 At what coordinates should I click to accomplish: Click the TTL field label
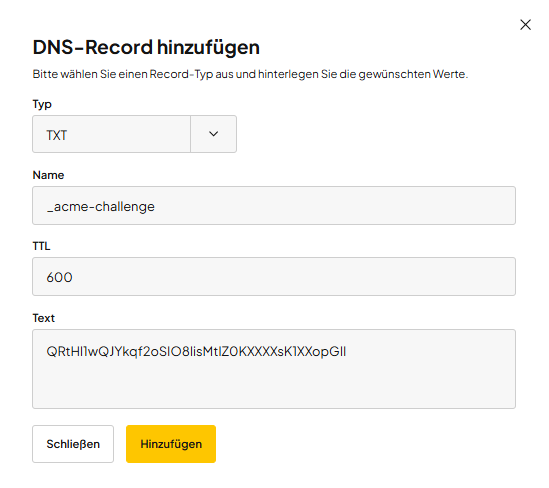point(41,246)
